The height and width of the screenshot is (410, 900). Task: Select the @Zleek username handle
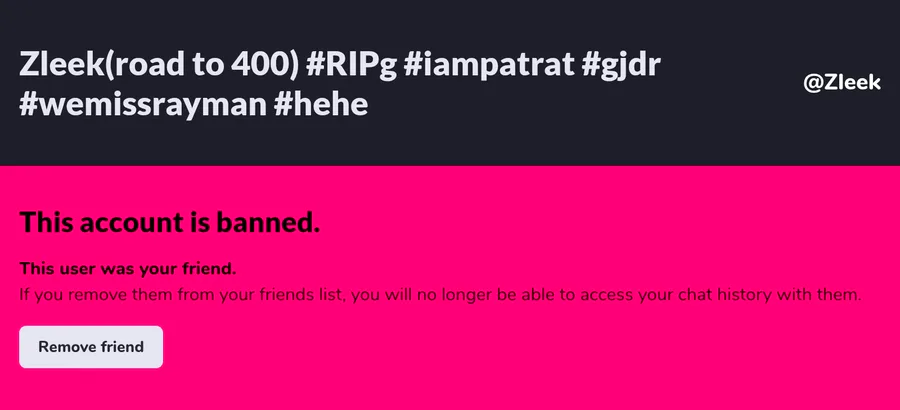pyautogui.click(x=842, y=83)
